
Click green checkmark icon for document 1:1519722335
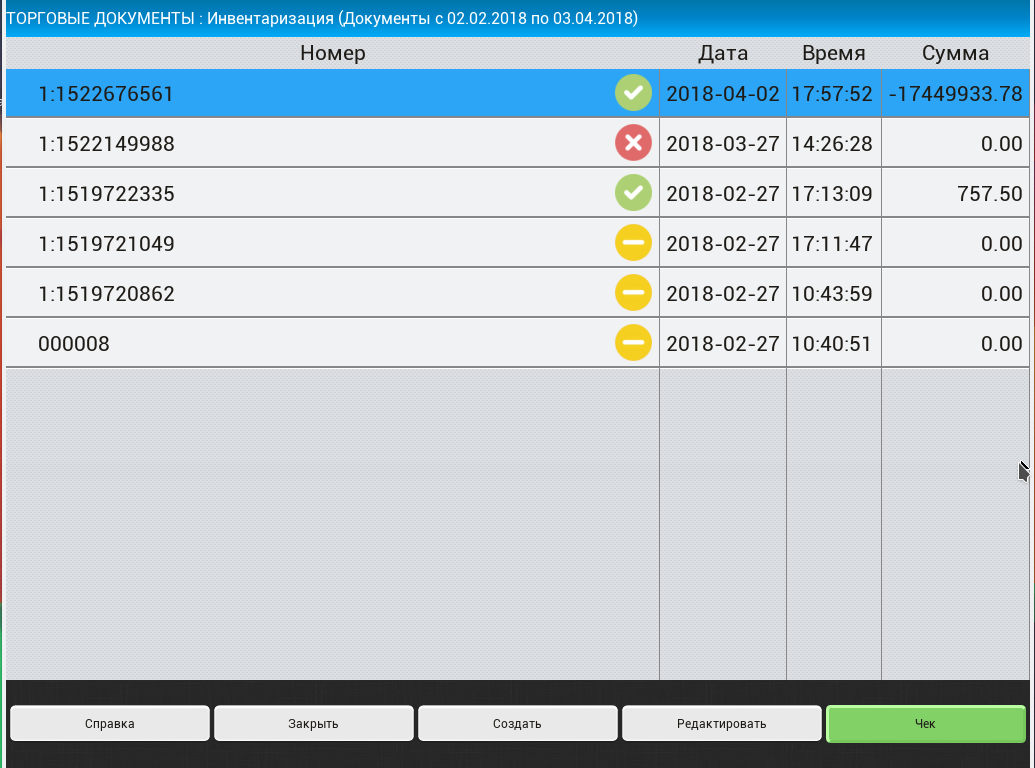point(633,193)
